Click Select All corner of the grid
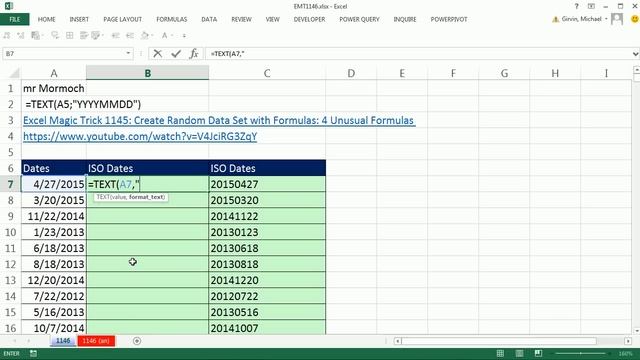Image resolution: width=640 pixels, height=360 pixels. (14, 73)
